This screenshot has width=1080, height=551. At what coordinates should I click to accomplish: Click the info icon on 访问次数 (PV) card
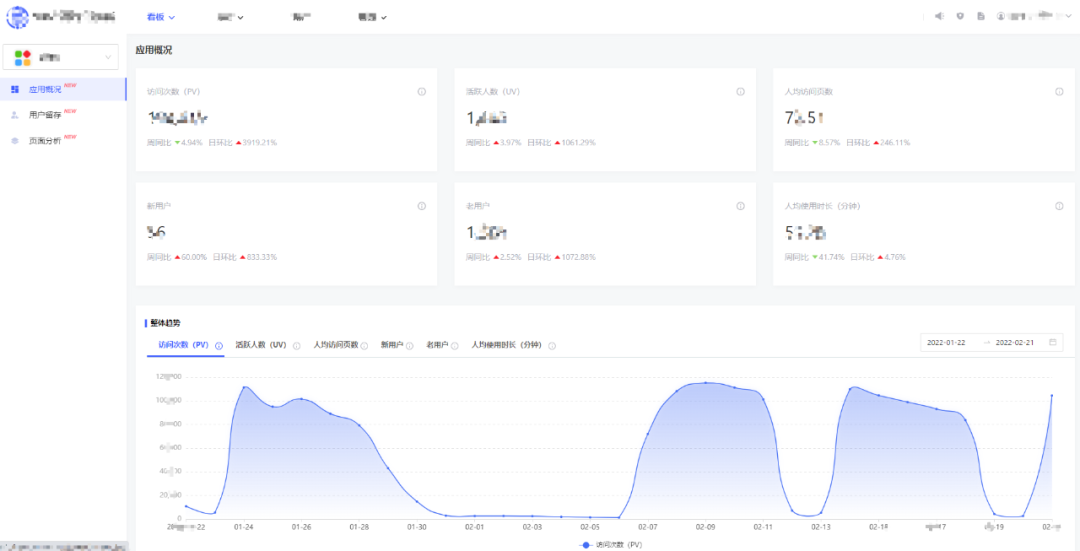coord(422,92)
